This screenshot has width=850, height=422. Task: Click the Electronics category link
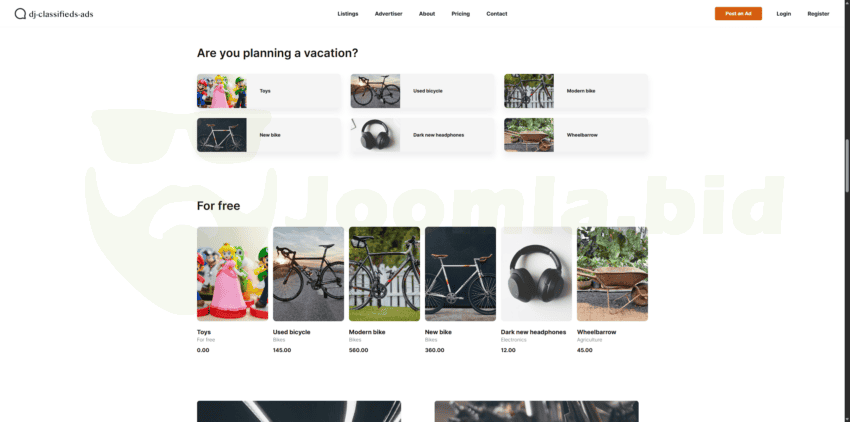513,340
